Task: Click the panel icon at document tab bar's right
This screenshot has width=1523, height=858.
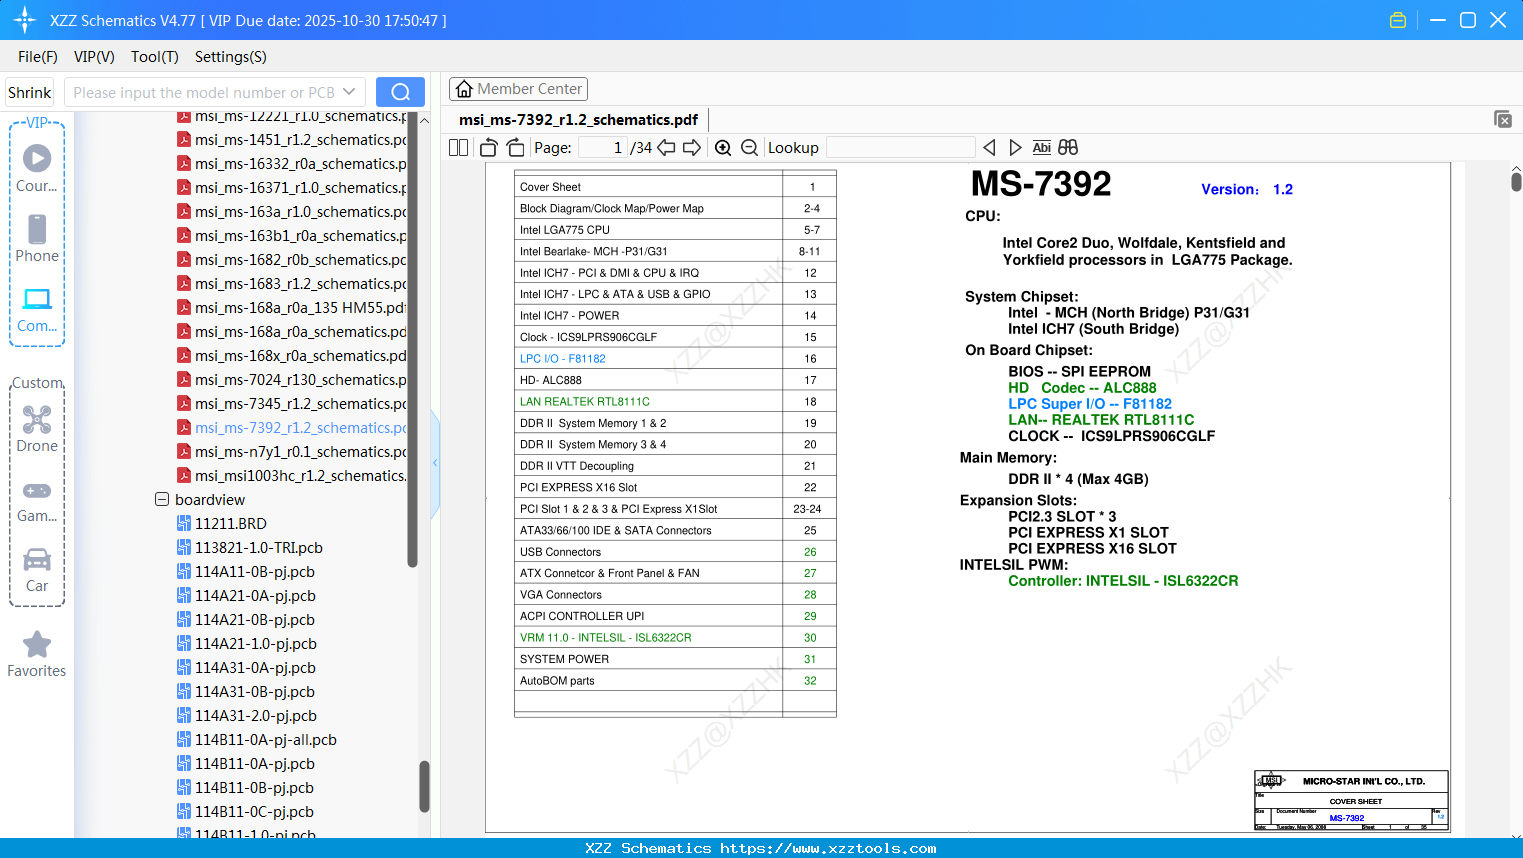Action: click(1503, 119)
